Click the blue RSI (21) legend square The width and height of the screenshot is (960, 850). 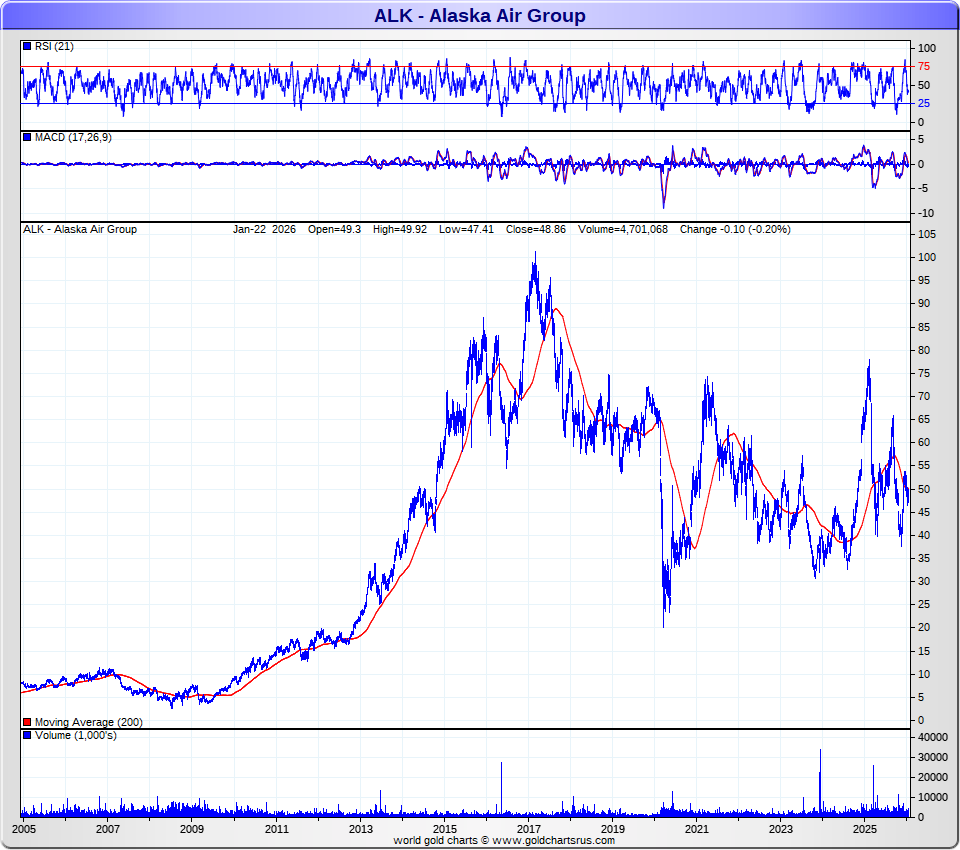click(27, 46)
